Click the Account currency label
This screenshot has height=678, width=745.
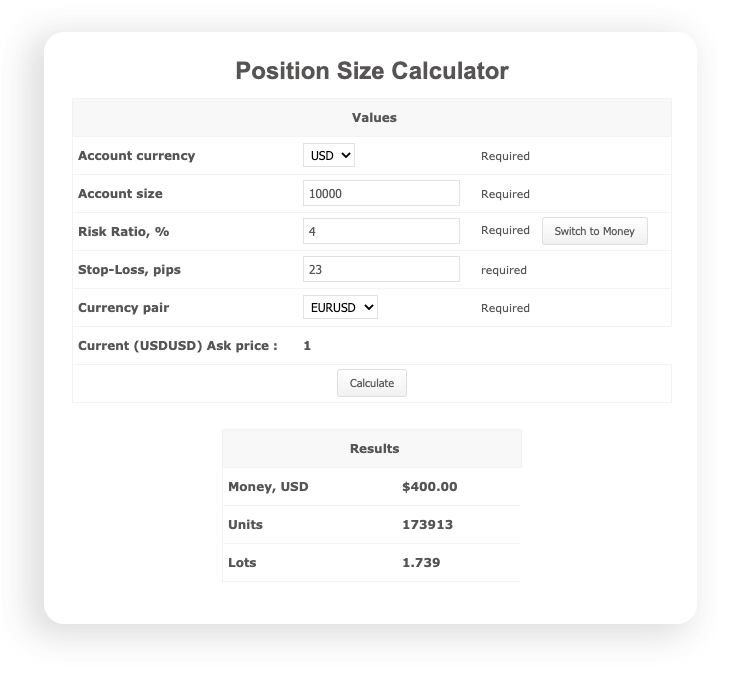pos(136,156)
